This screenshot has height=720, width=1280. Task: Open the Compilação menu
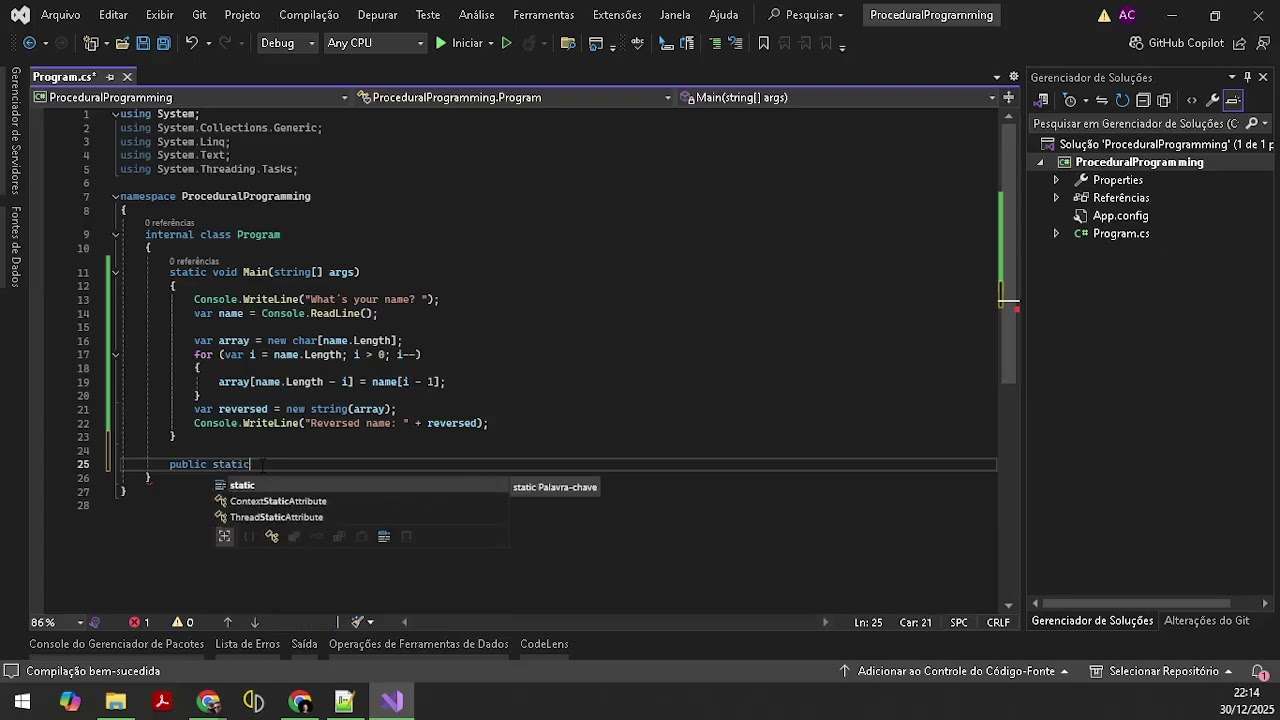[x=309, y=15]
